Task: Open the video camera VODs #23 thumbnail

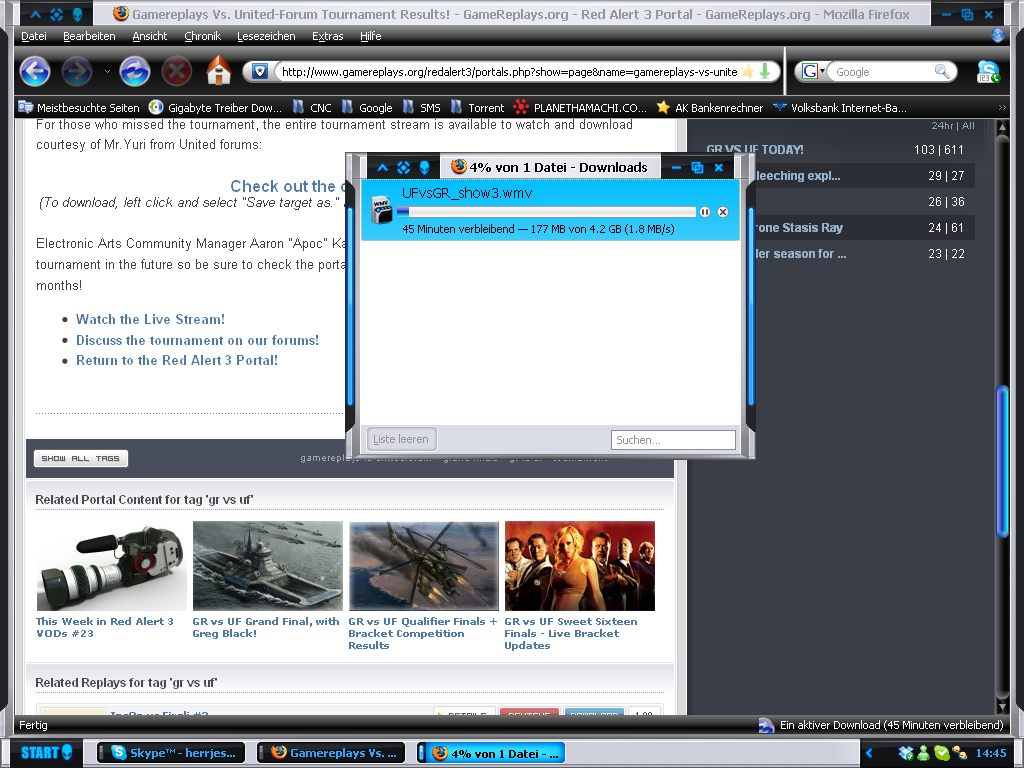Action: click(x=111, y=566)
